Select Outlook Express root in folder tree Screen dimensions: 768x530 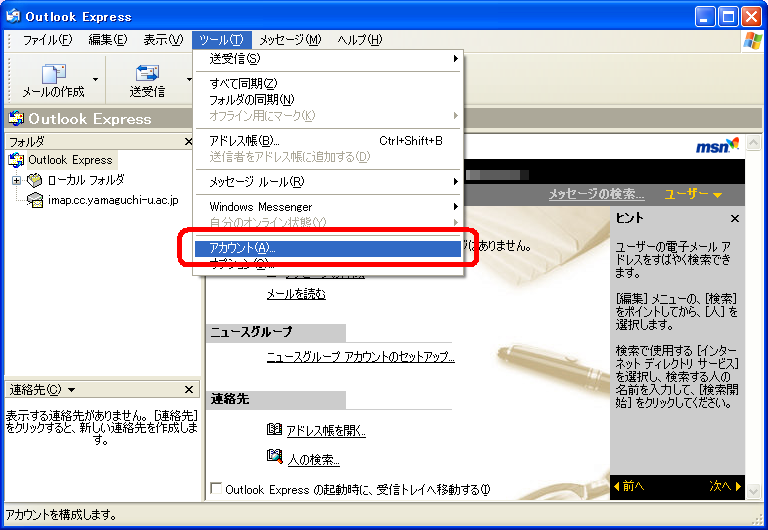coord(70,160)
